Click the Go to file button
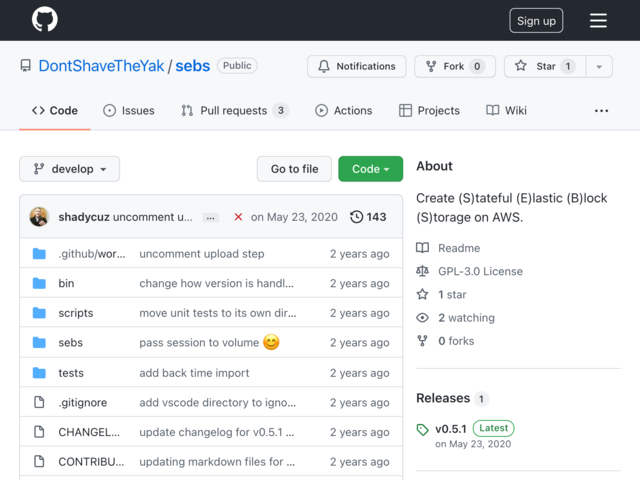 (294, 169)
